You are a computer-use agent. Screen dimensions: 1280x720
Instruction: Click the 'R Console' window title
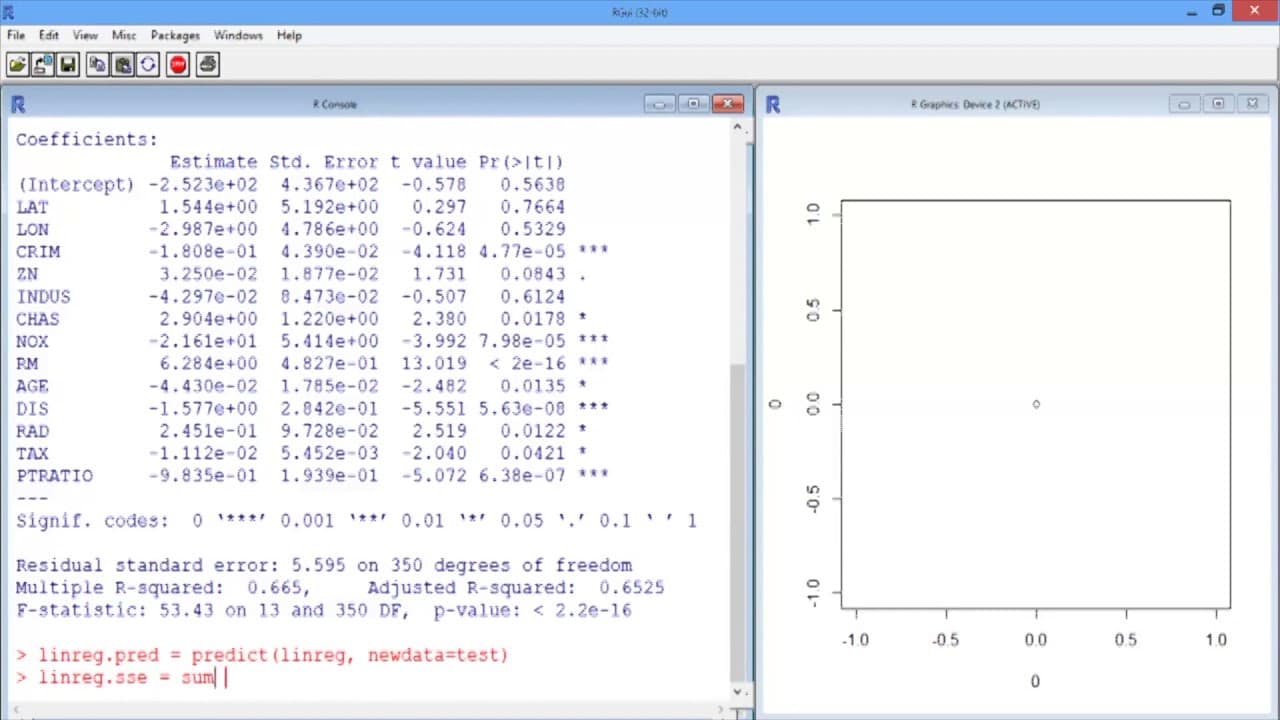point(335,104)
